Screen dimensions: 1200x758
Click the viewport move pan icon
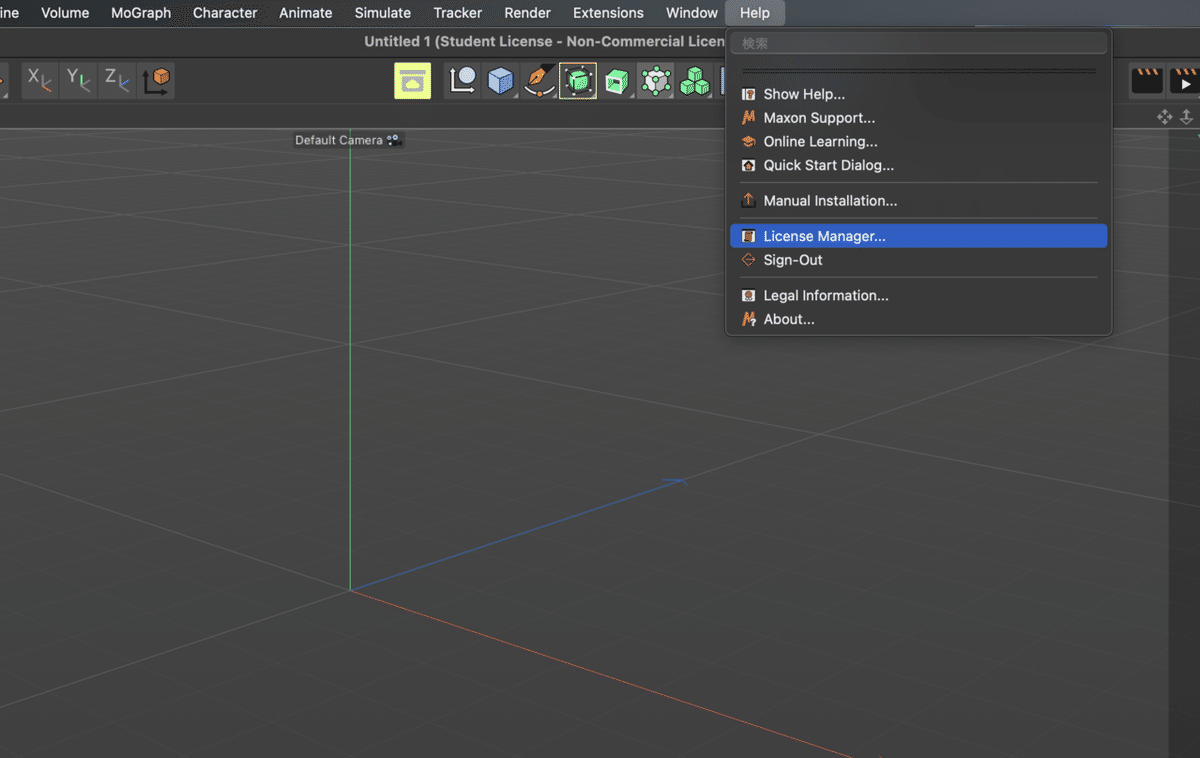tap(1164, 117)
